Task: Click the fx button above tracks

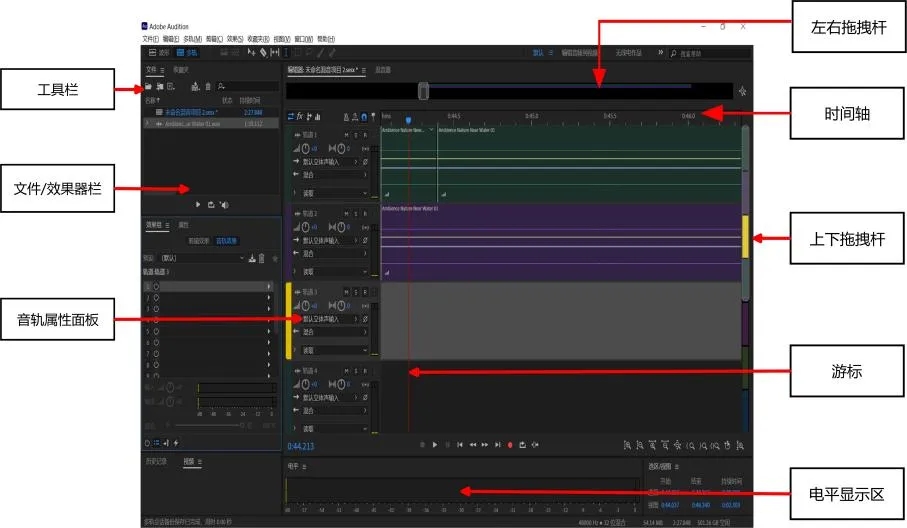Action: tap(300, 116)
